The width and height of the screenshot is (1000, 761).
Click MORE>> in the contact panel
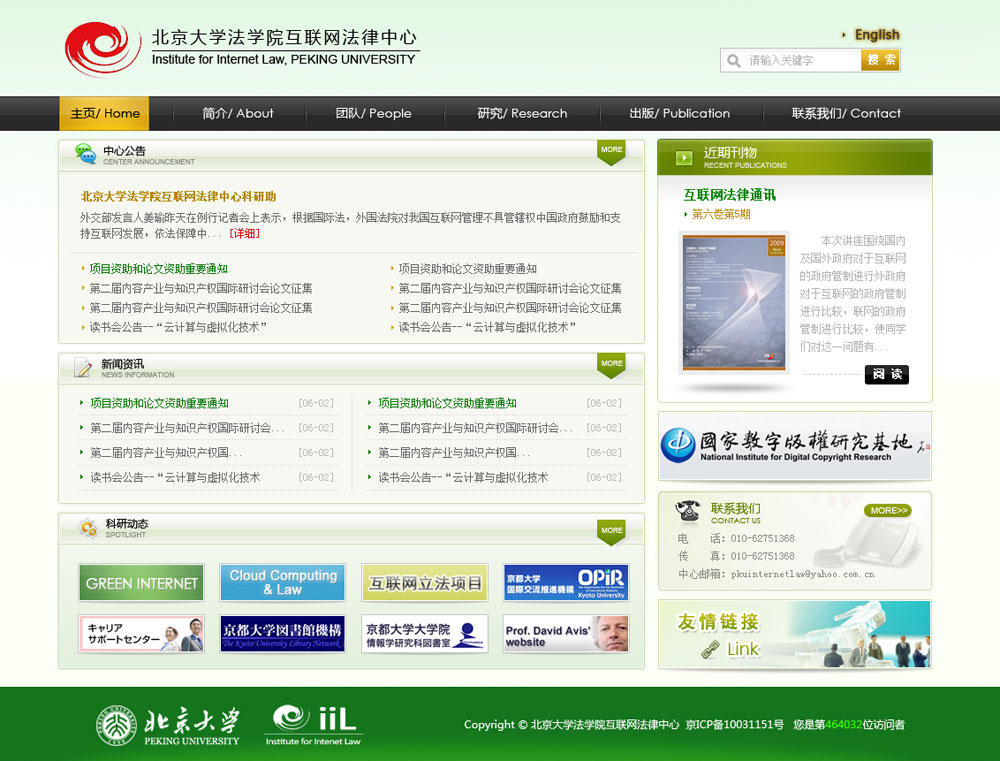[x=888, y=510]
